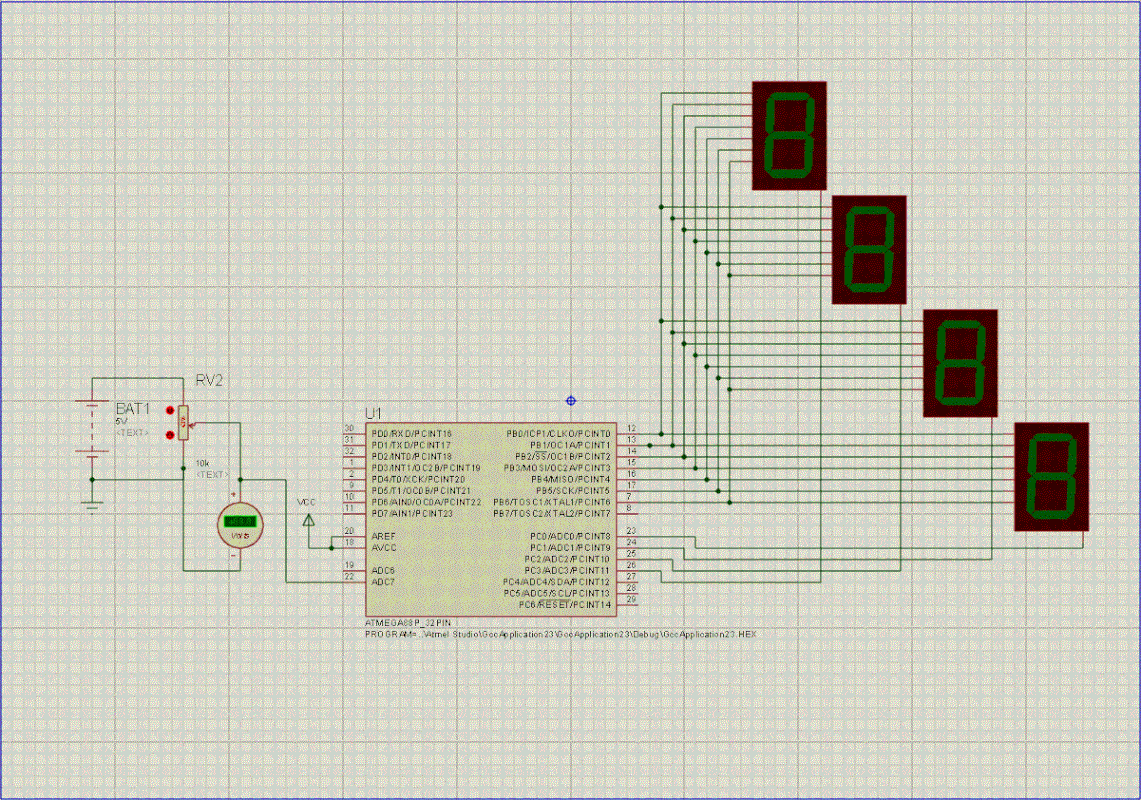The image size is (1141, 800).
Task: Click the upper red potentiometer adjust button
Action: pos(170,411)
